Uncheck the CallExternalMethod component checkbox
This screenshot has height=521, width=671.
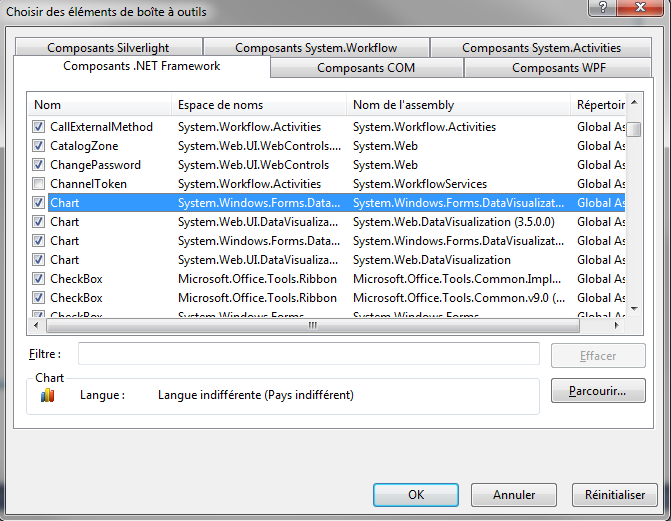pos(38,127)
